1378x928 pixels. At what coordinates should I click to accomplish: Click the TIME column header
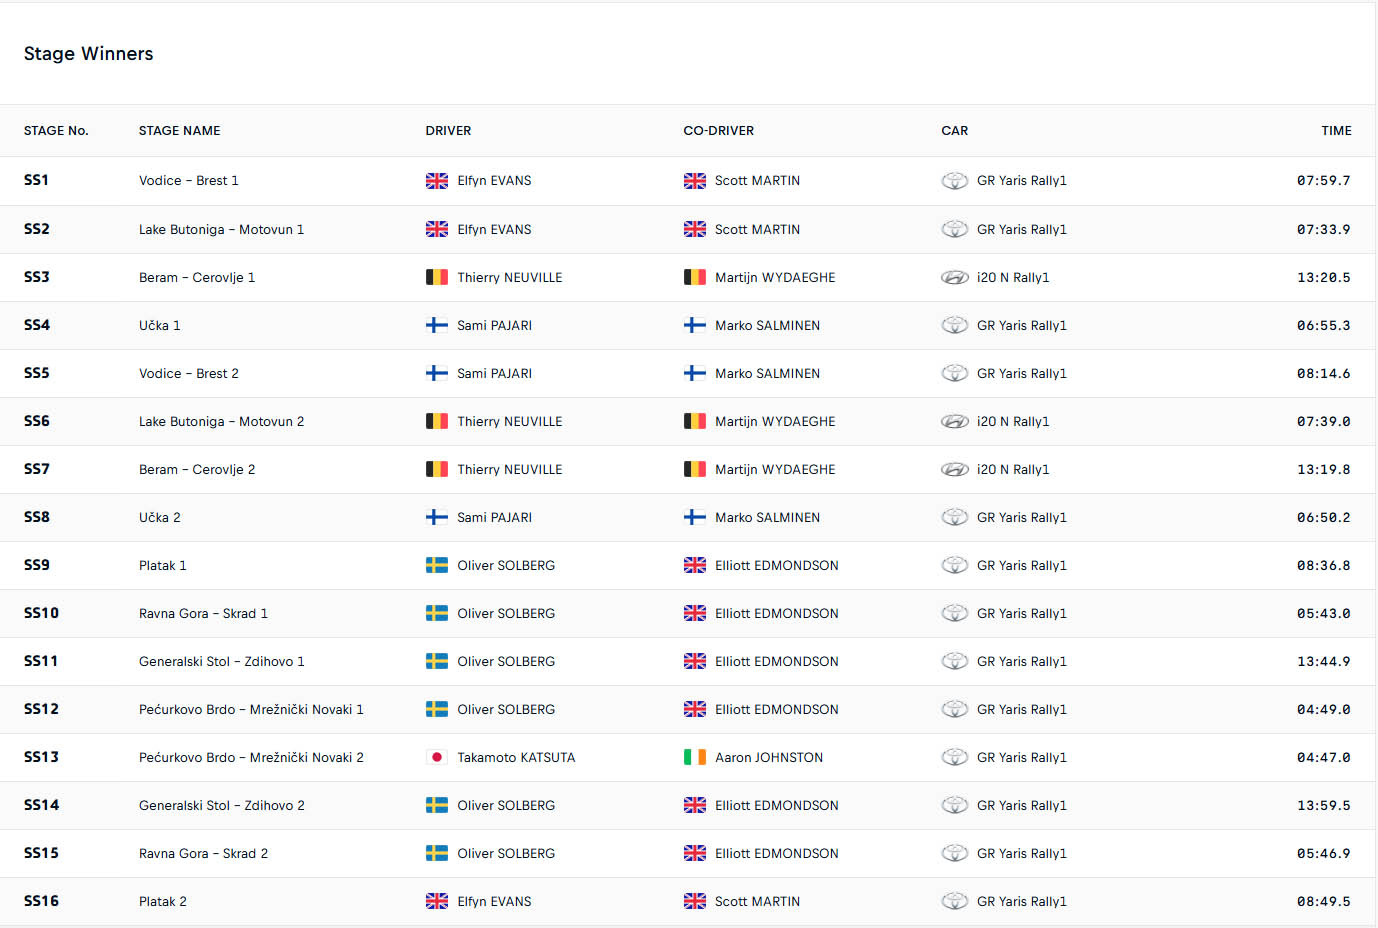click(1335, 131)
